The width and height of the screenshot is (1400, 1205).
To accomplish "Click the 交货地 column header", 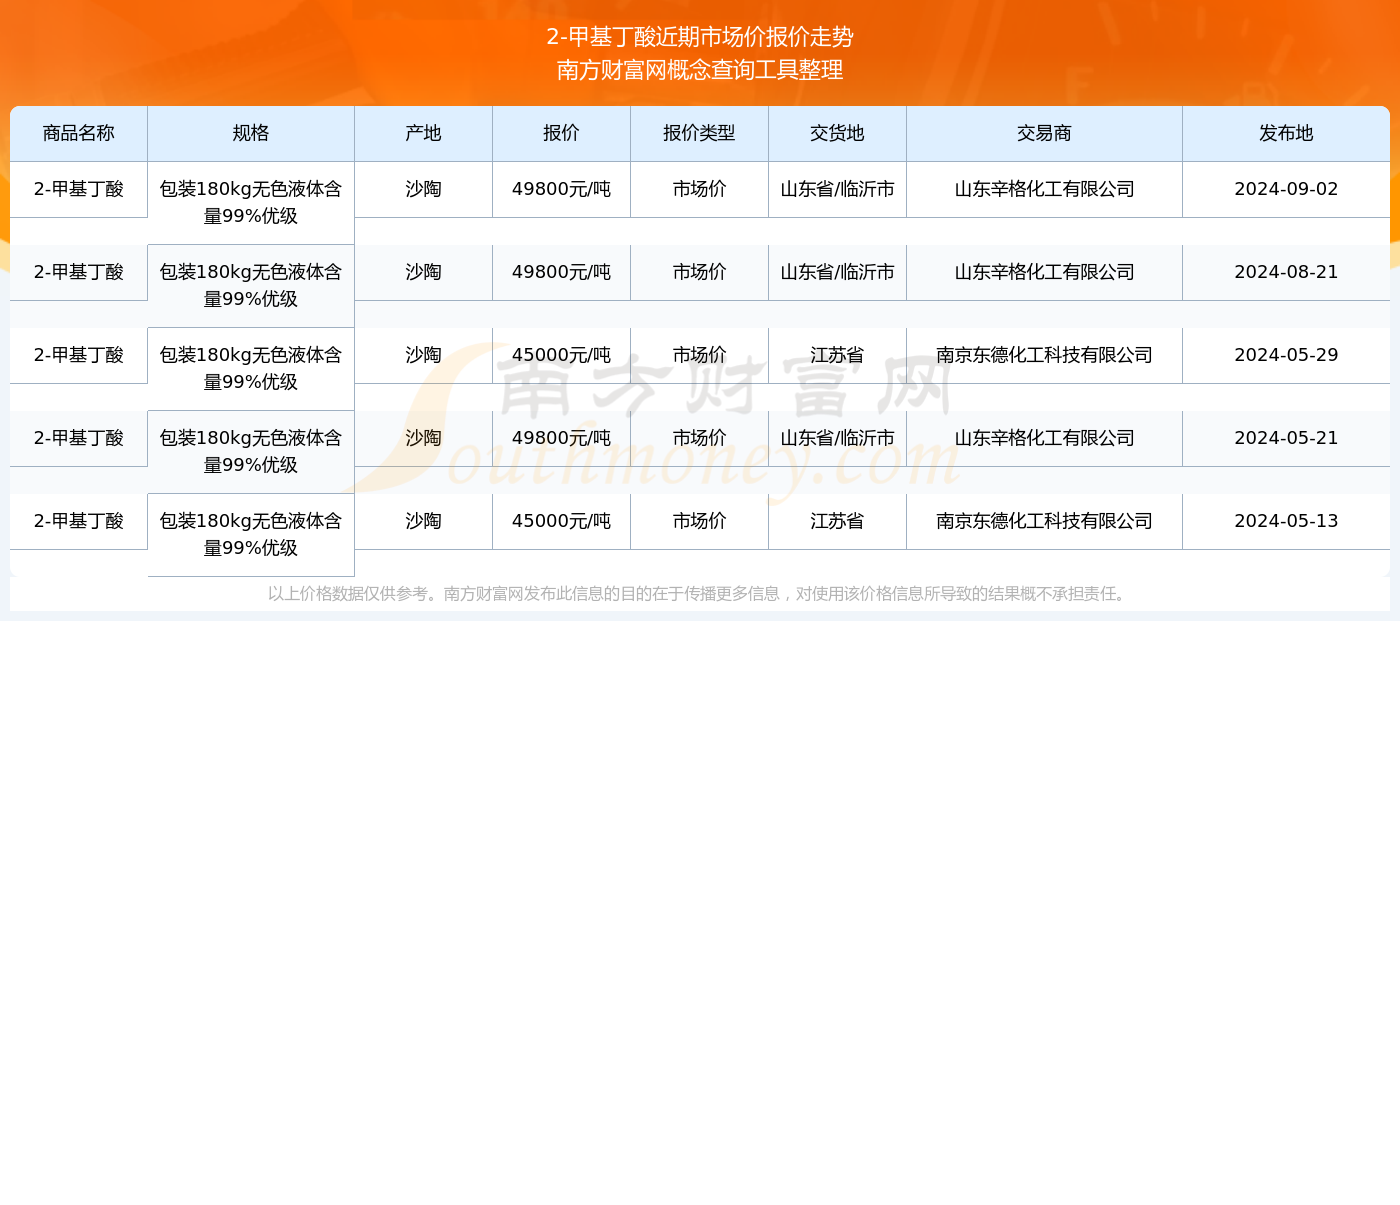I will (838, 134).
